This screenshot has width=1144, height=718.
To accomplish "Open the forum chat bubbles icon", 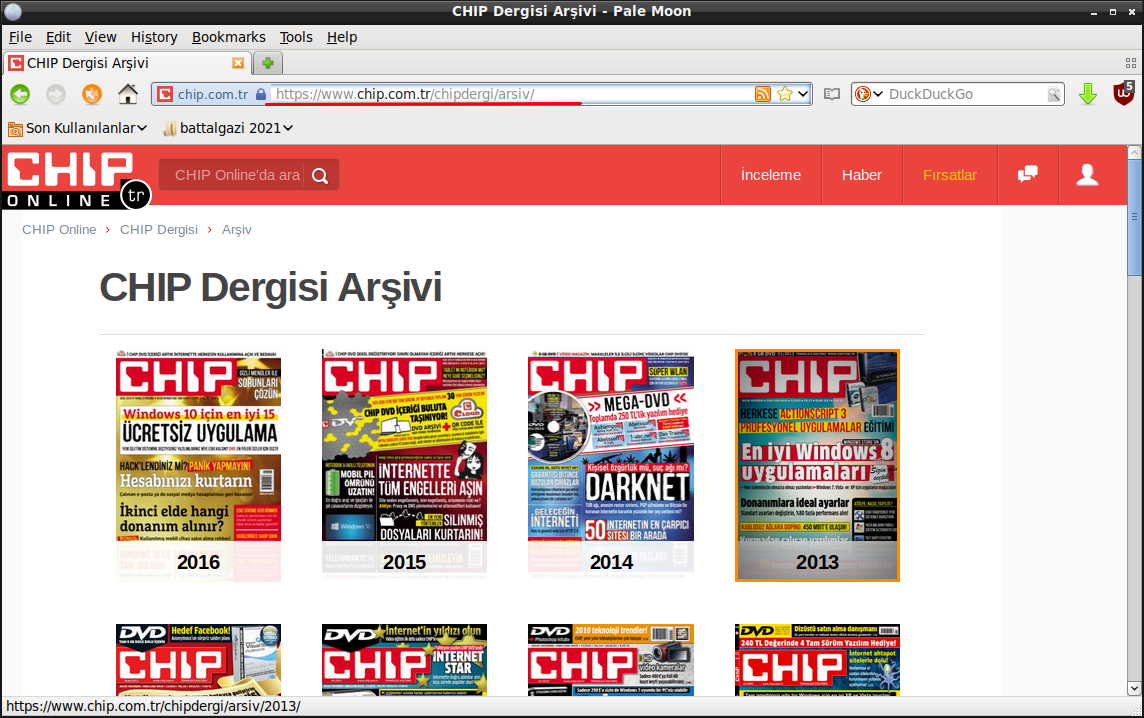I will coord(1027,174).
